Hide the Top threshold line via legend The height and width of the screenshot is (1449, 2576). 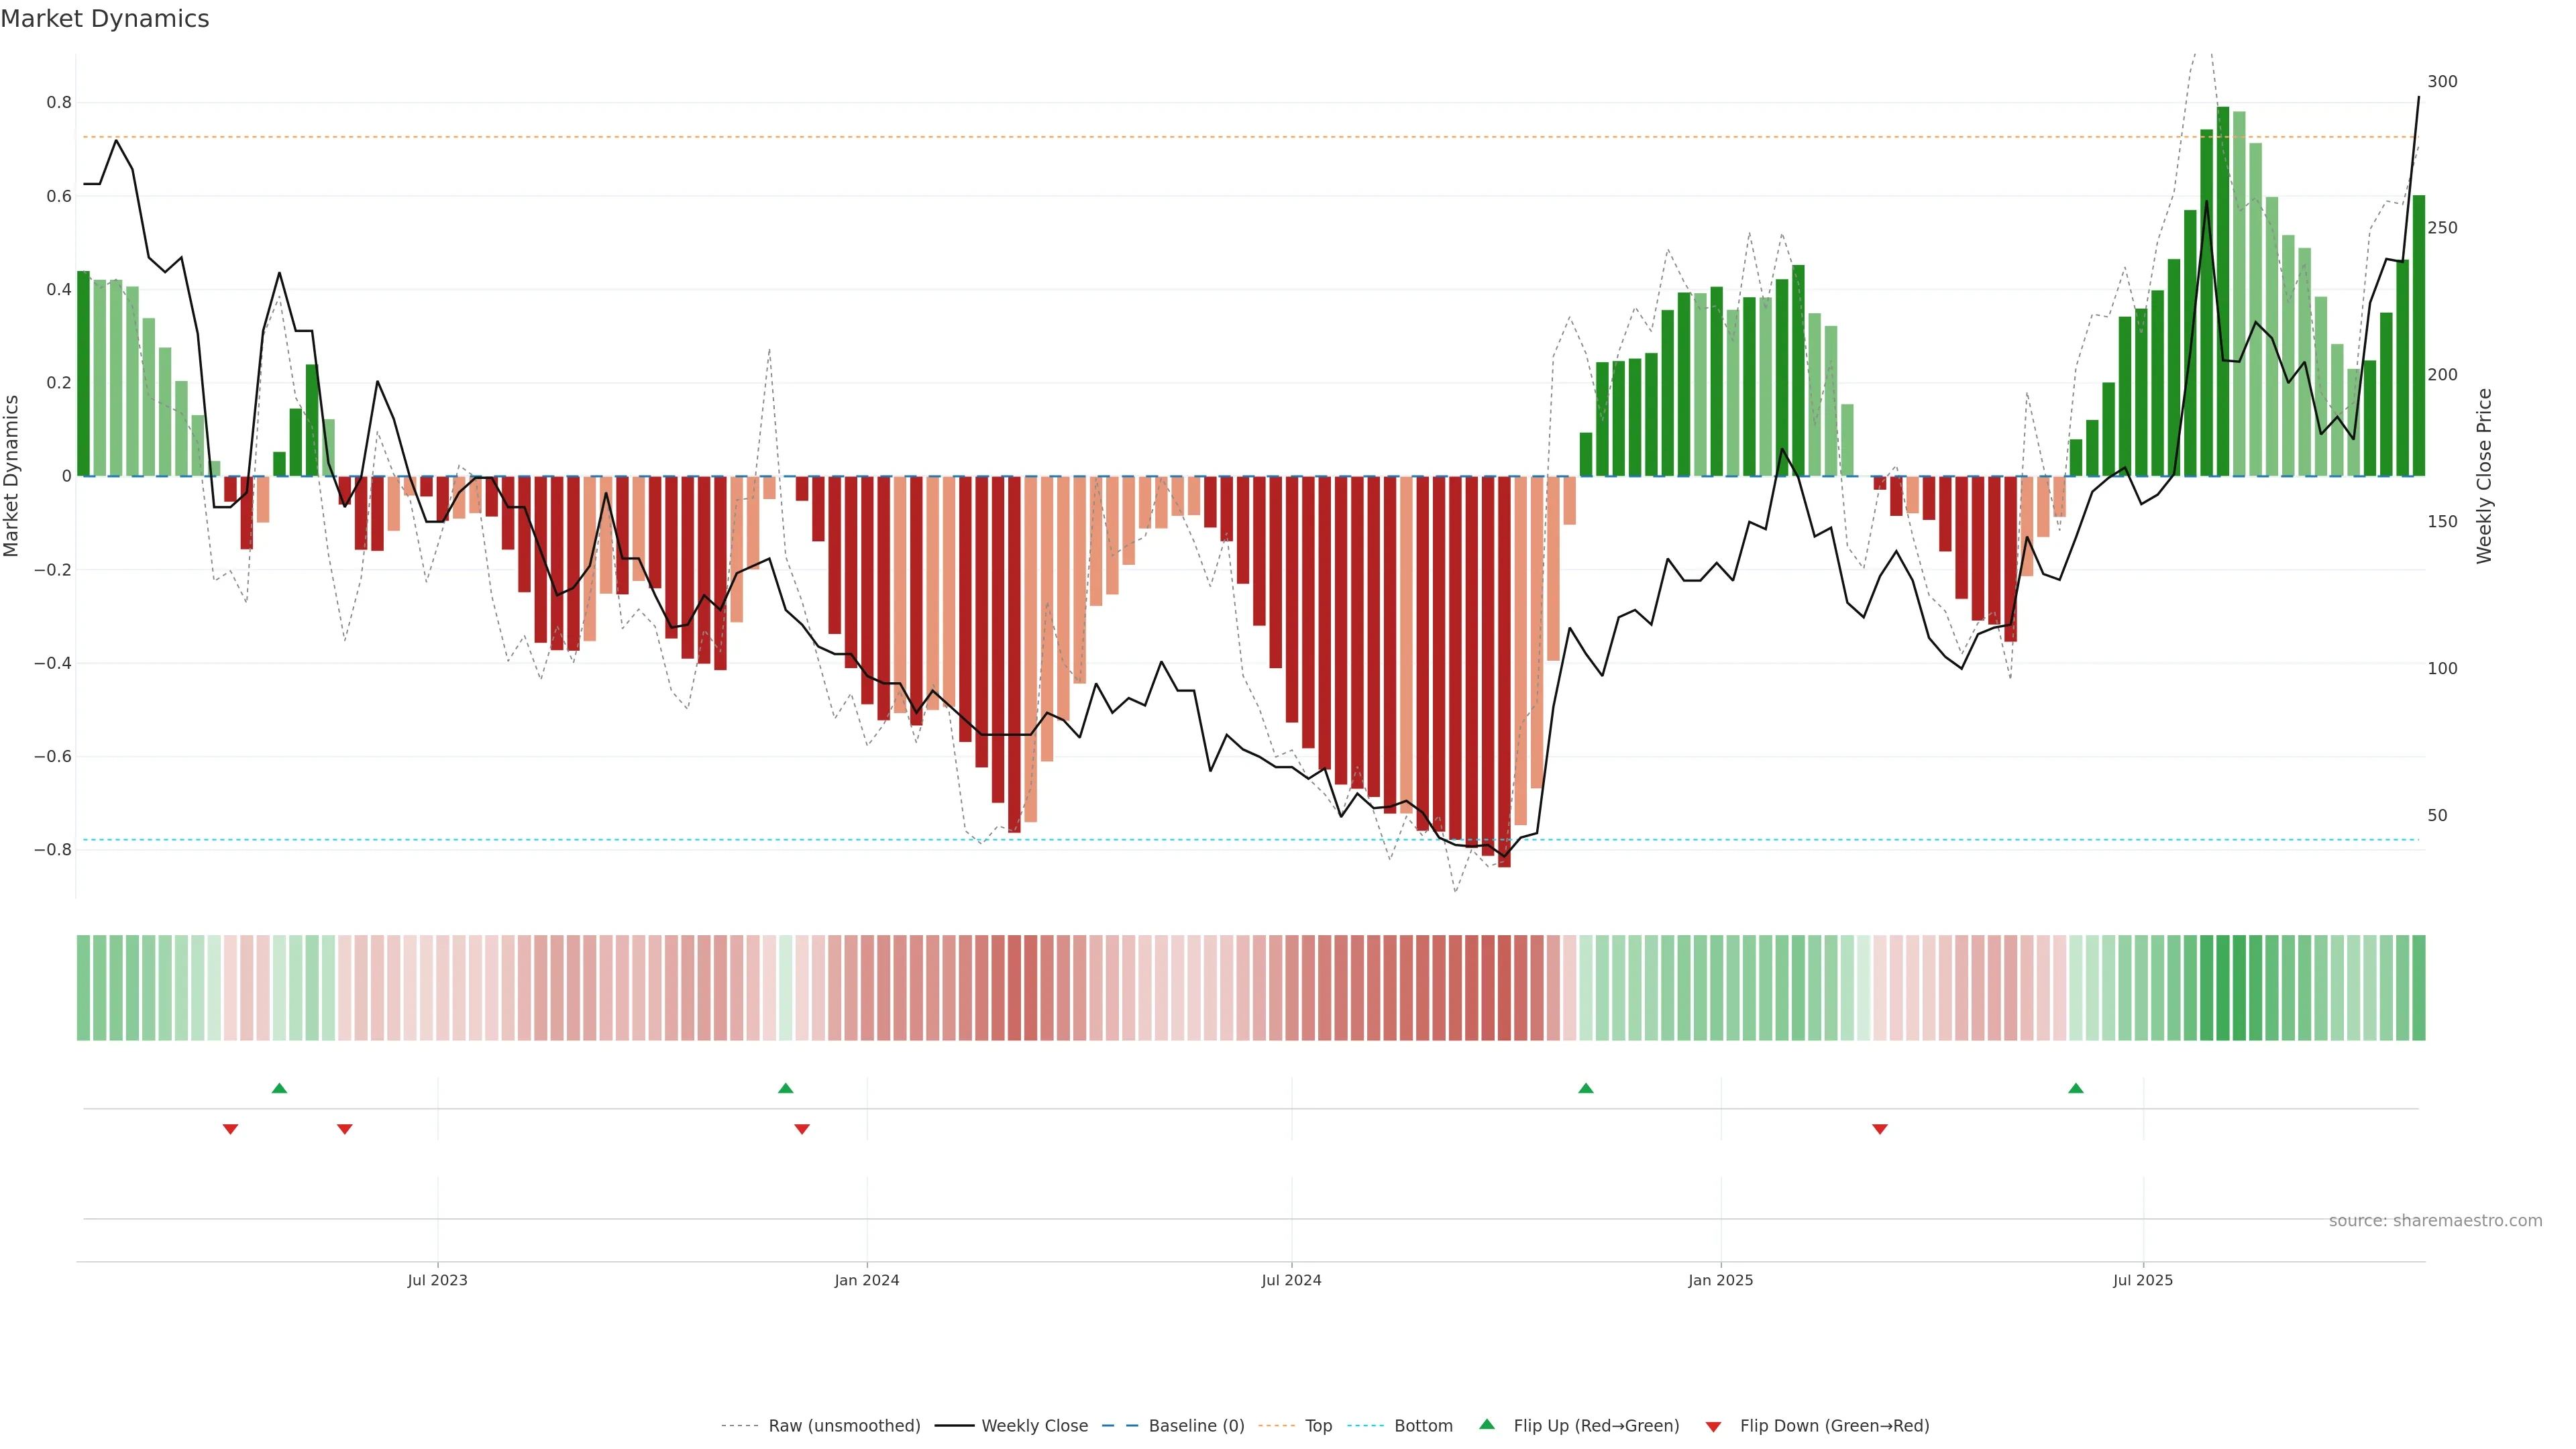point(1318,1426)
